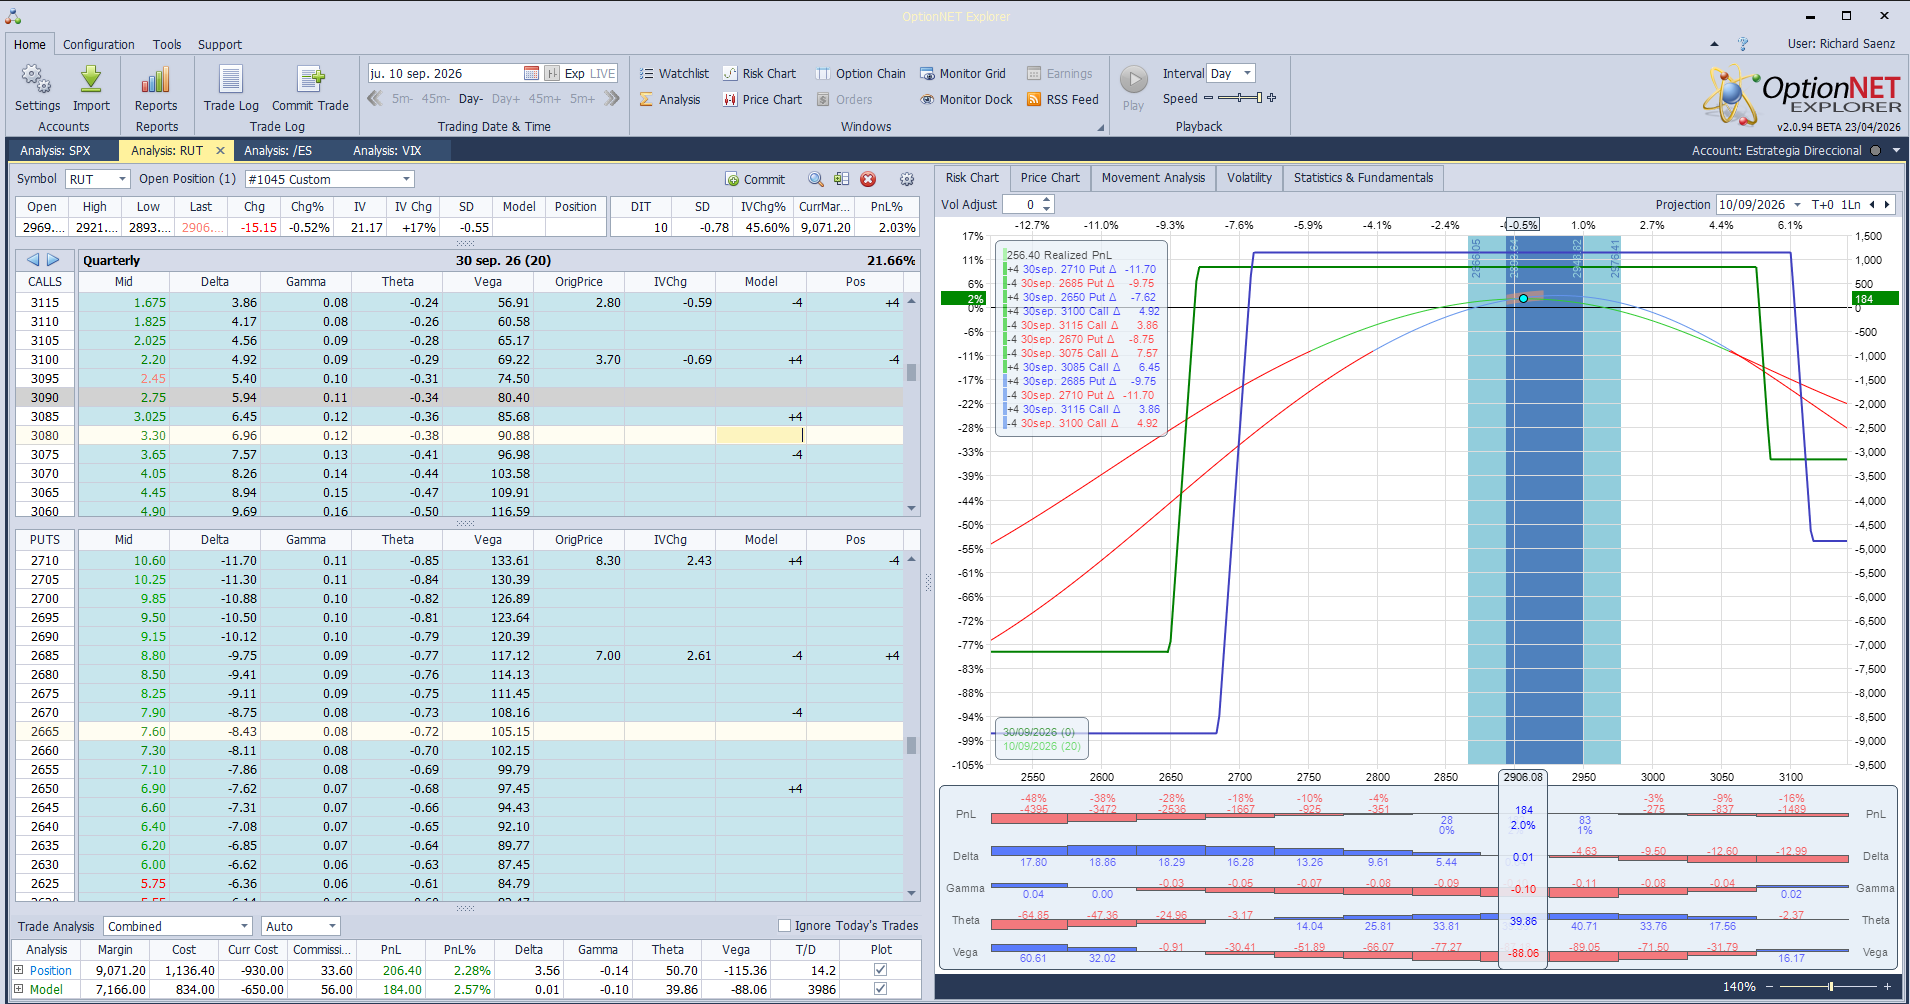This screenshot has width=1910, height=1004.
Task: Click the zoom slider at 140%
Action: tap(1830, 987)
